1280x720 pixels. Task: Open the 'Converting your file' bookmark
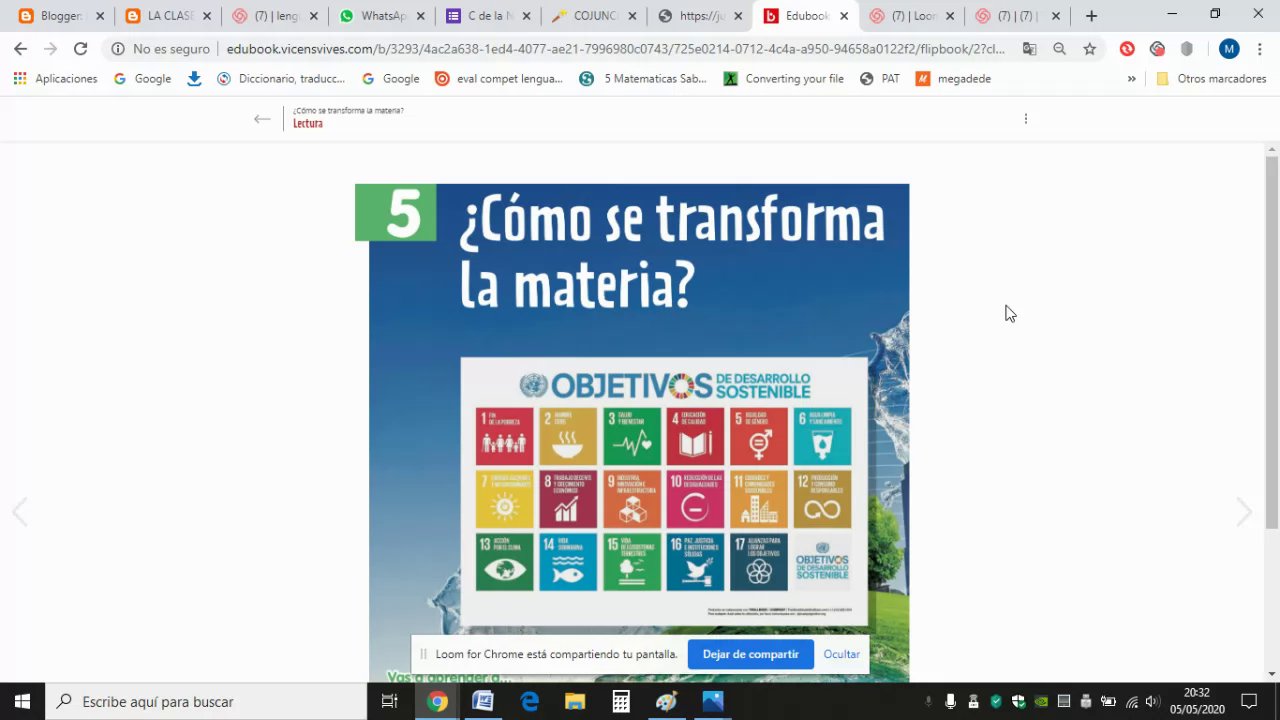[x=784, y=79]
